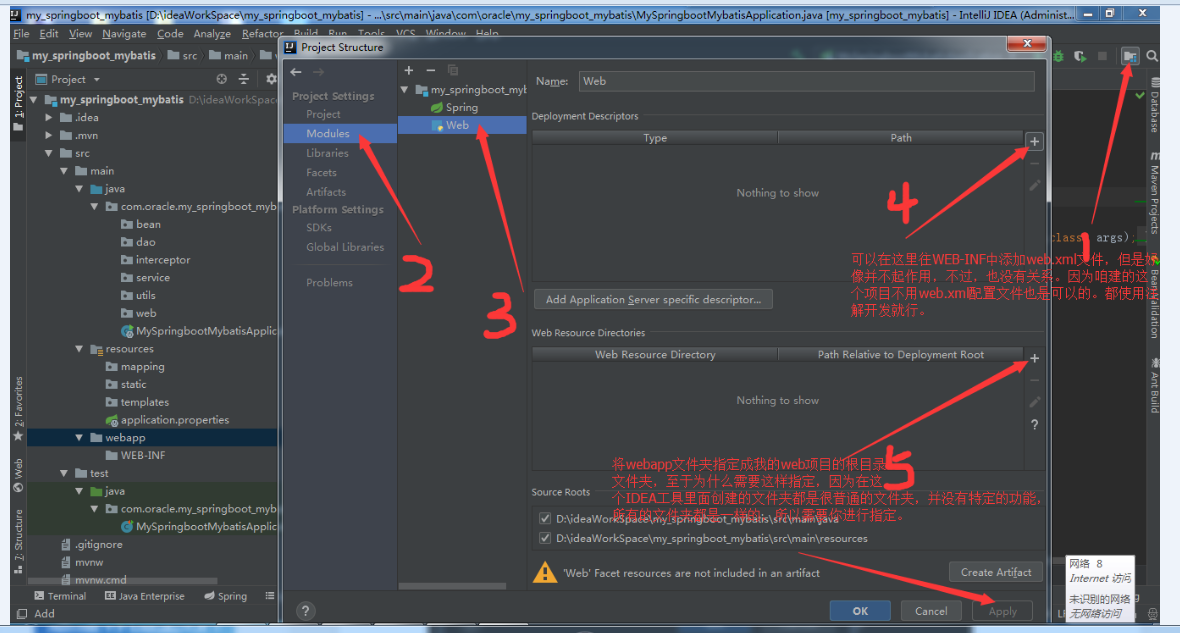
Task: Add a web resource directory with plus
Action: (x=1035, y=358)
